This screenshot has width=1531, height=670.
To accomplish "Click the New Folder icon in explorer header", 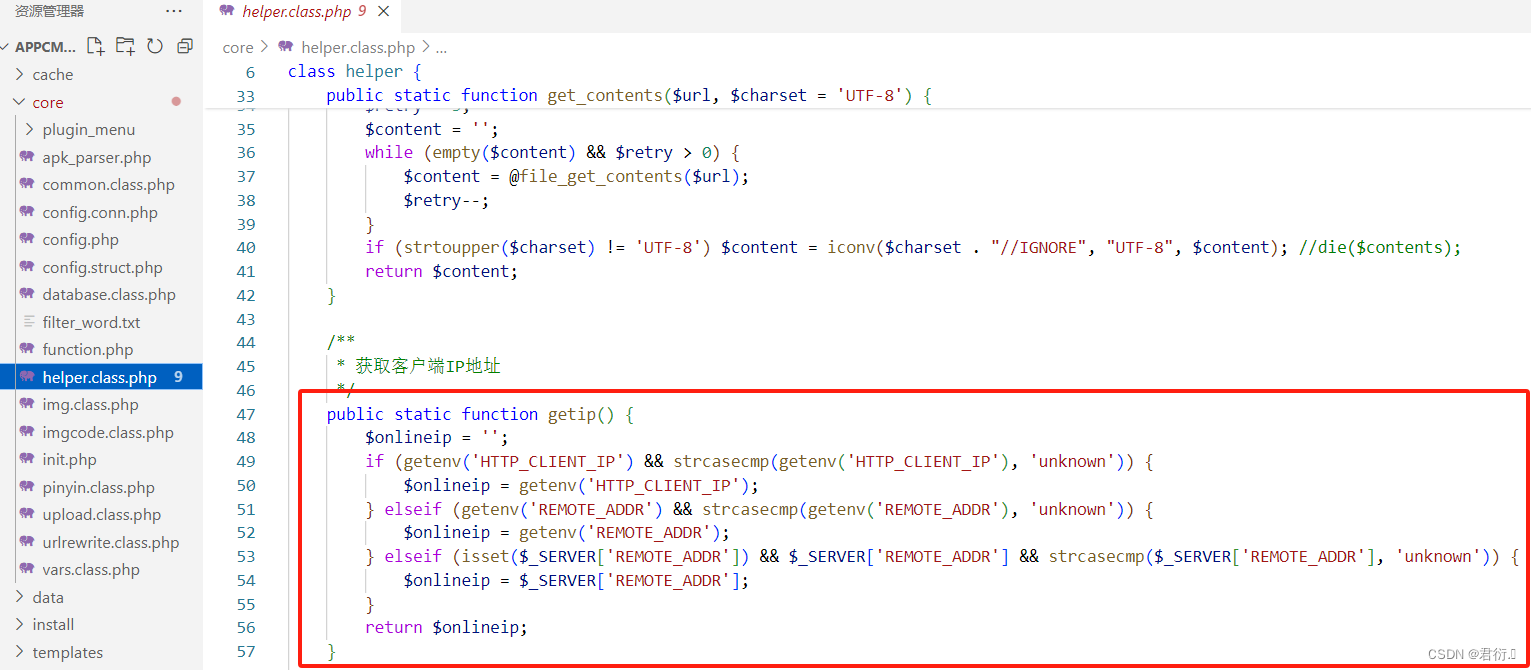I will (x=125, y=46).
